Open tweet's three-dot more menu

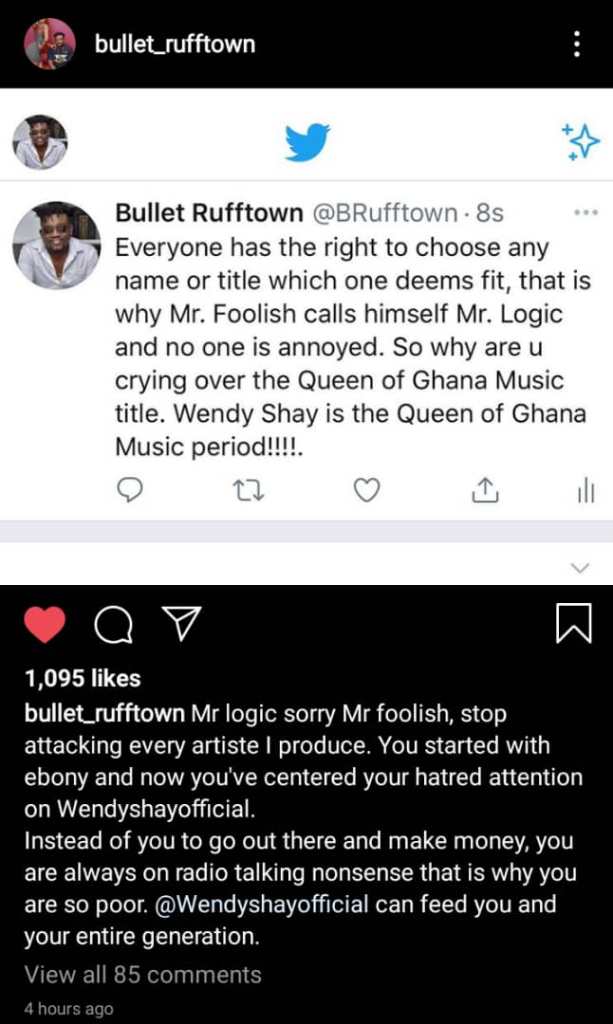click(585, 212)
